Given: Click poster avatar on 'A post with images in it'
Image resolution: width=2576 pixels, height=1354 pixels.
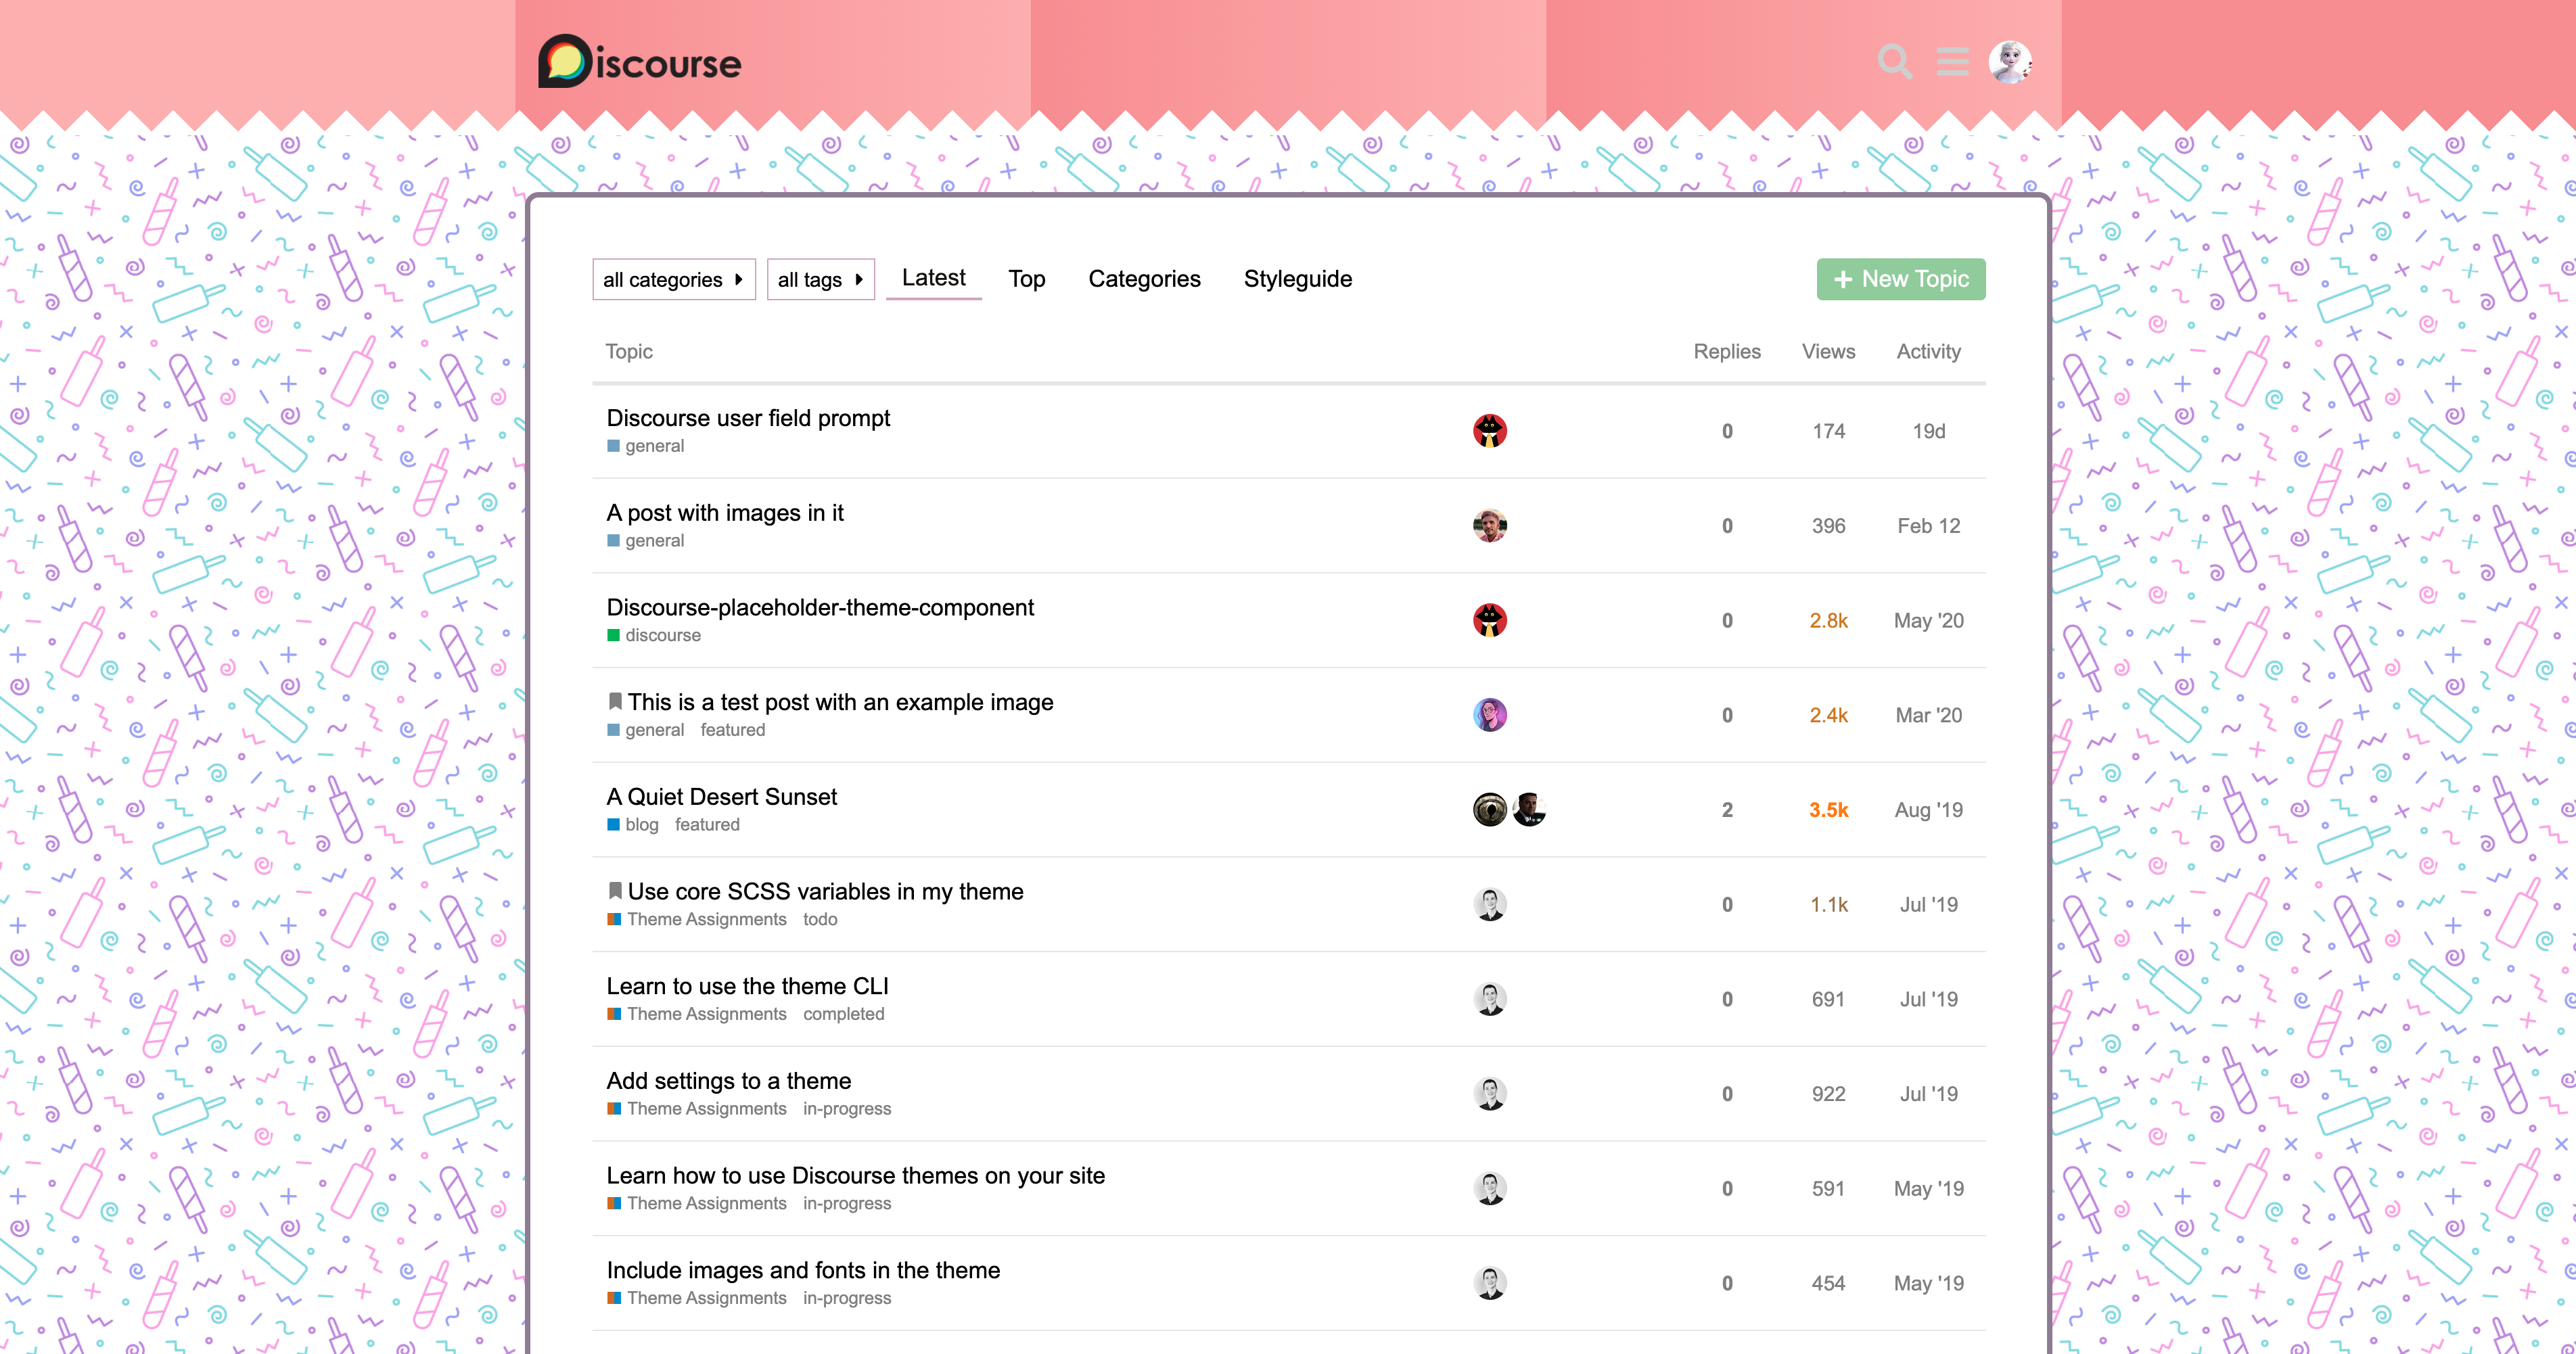Looking at the screenshot, I should point(1489,526).
